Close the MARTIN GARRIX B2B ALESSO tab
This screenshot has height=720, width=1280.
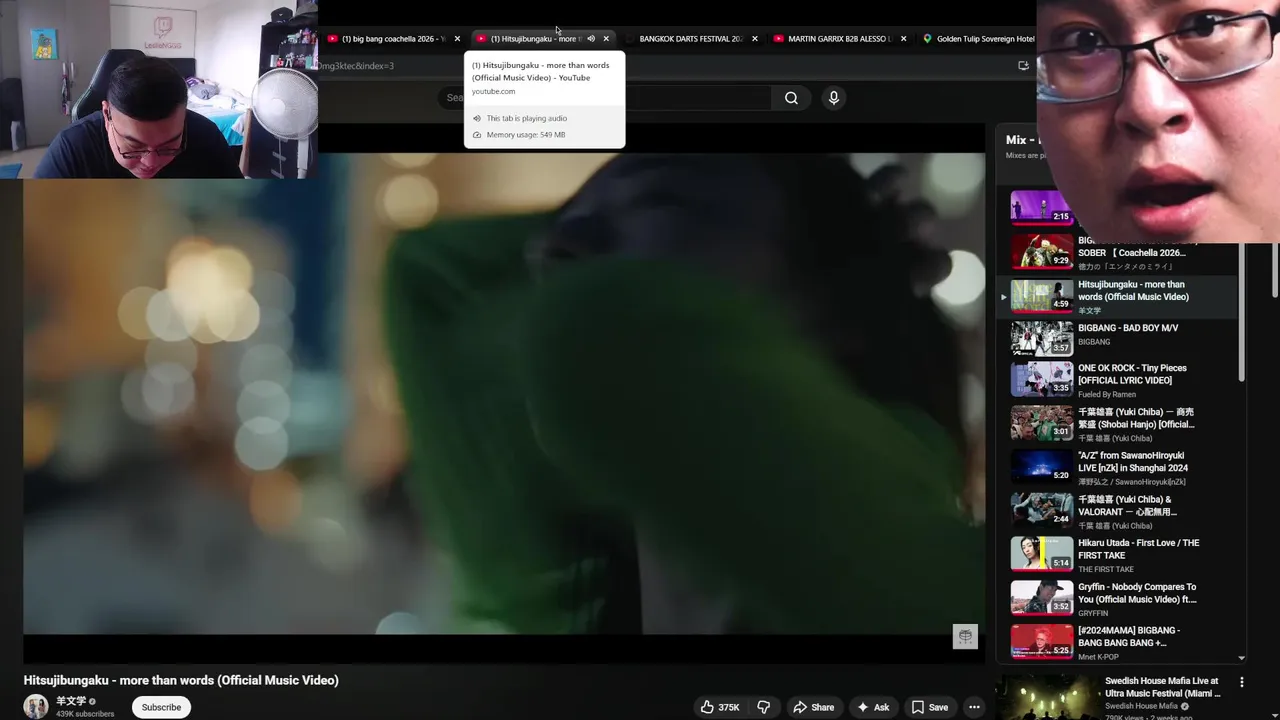coord(903,39)
